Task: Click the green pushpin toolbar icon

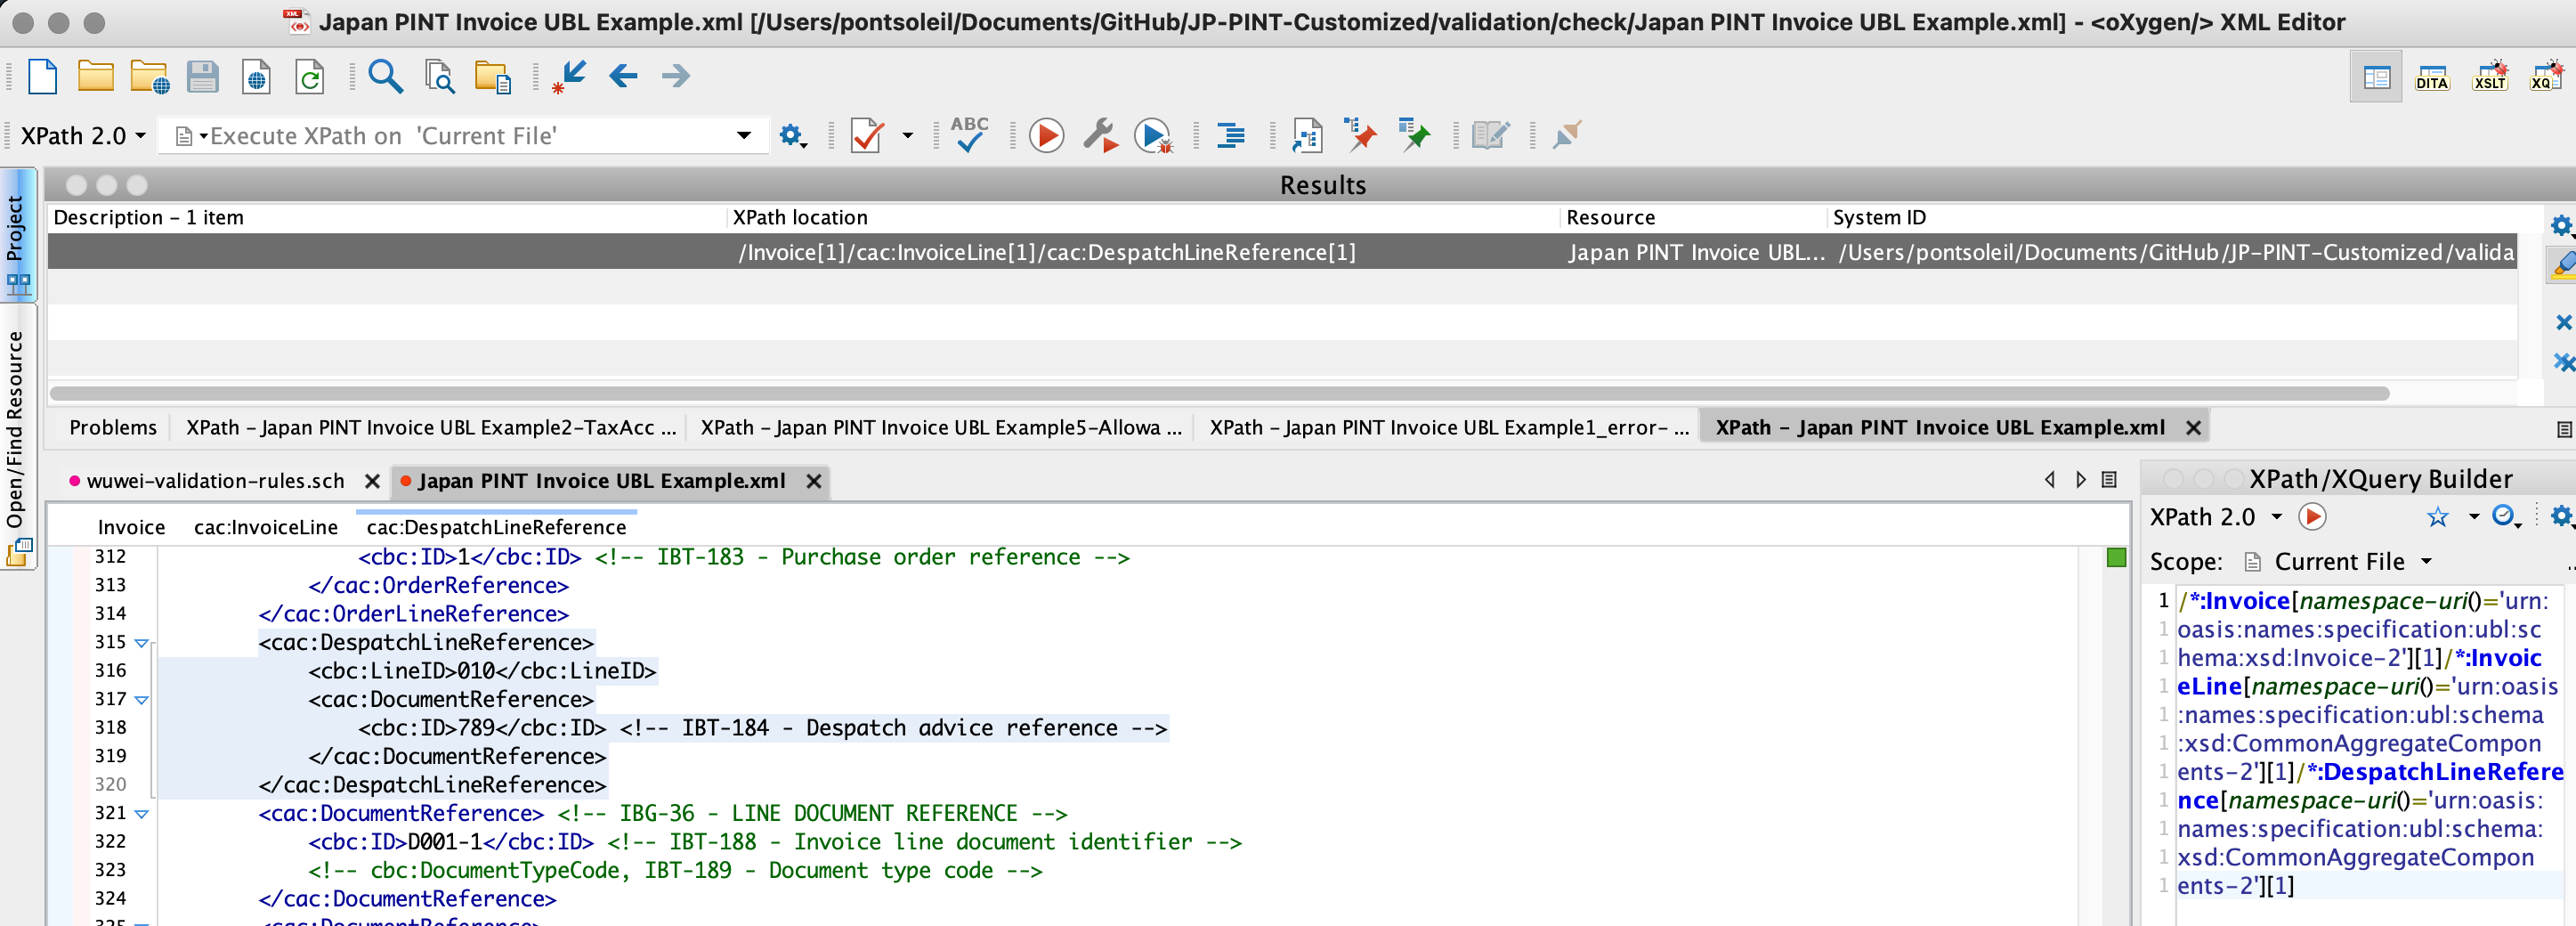Action: (x=1414, y=135)
